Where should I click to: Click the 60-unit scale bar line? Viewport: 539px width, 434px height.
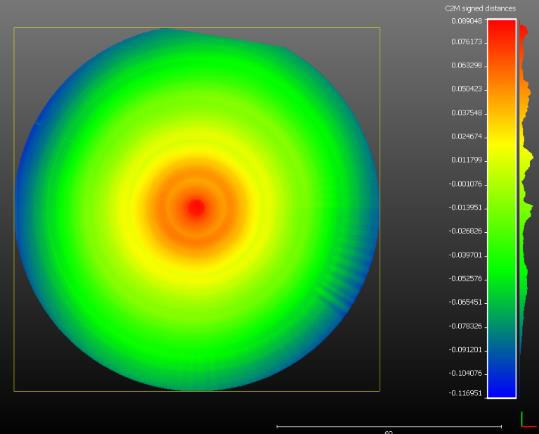pyautogui.click(x=389, y=426)
